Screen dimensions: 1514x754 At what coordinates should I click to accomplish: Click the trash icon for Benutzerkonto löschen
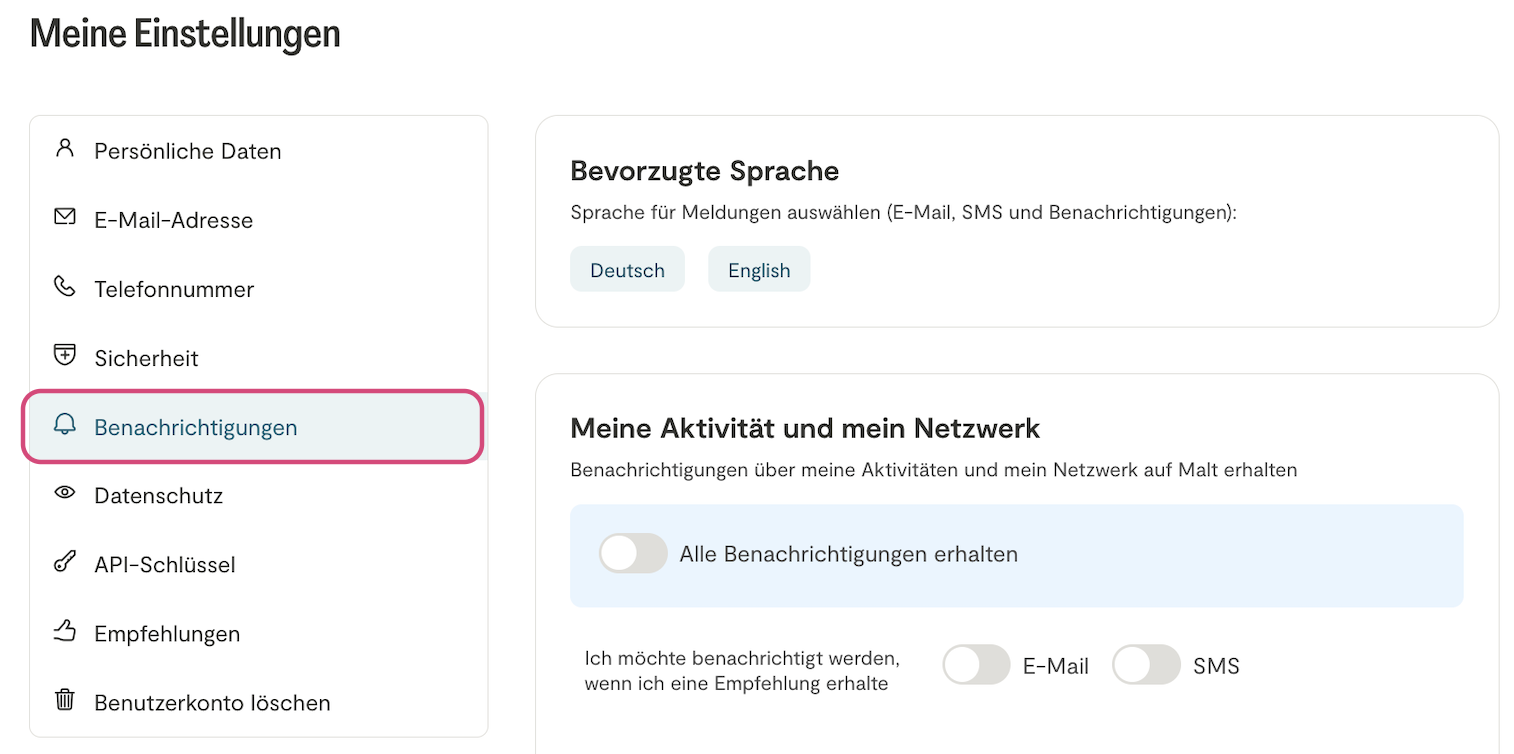click(65, 701)
